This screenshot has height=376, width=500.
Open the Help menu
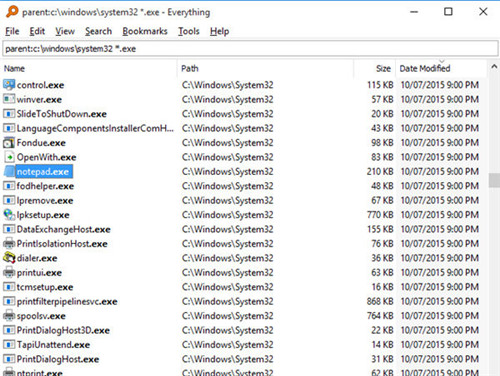tap(219, 31)
